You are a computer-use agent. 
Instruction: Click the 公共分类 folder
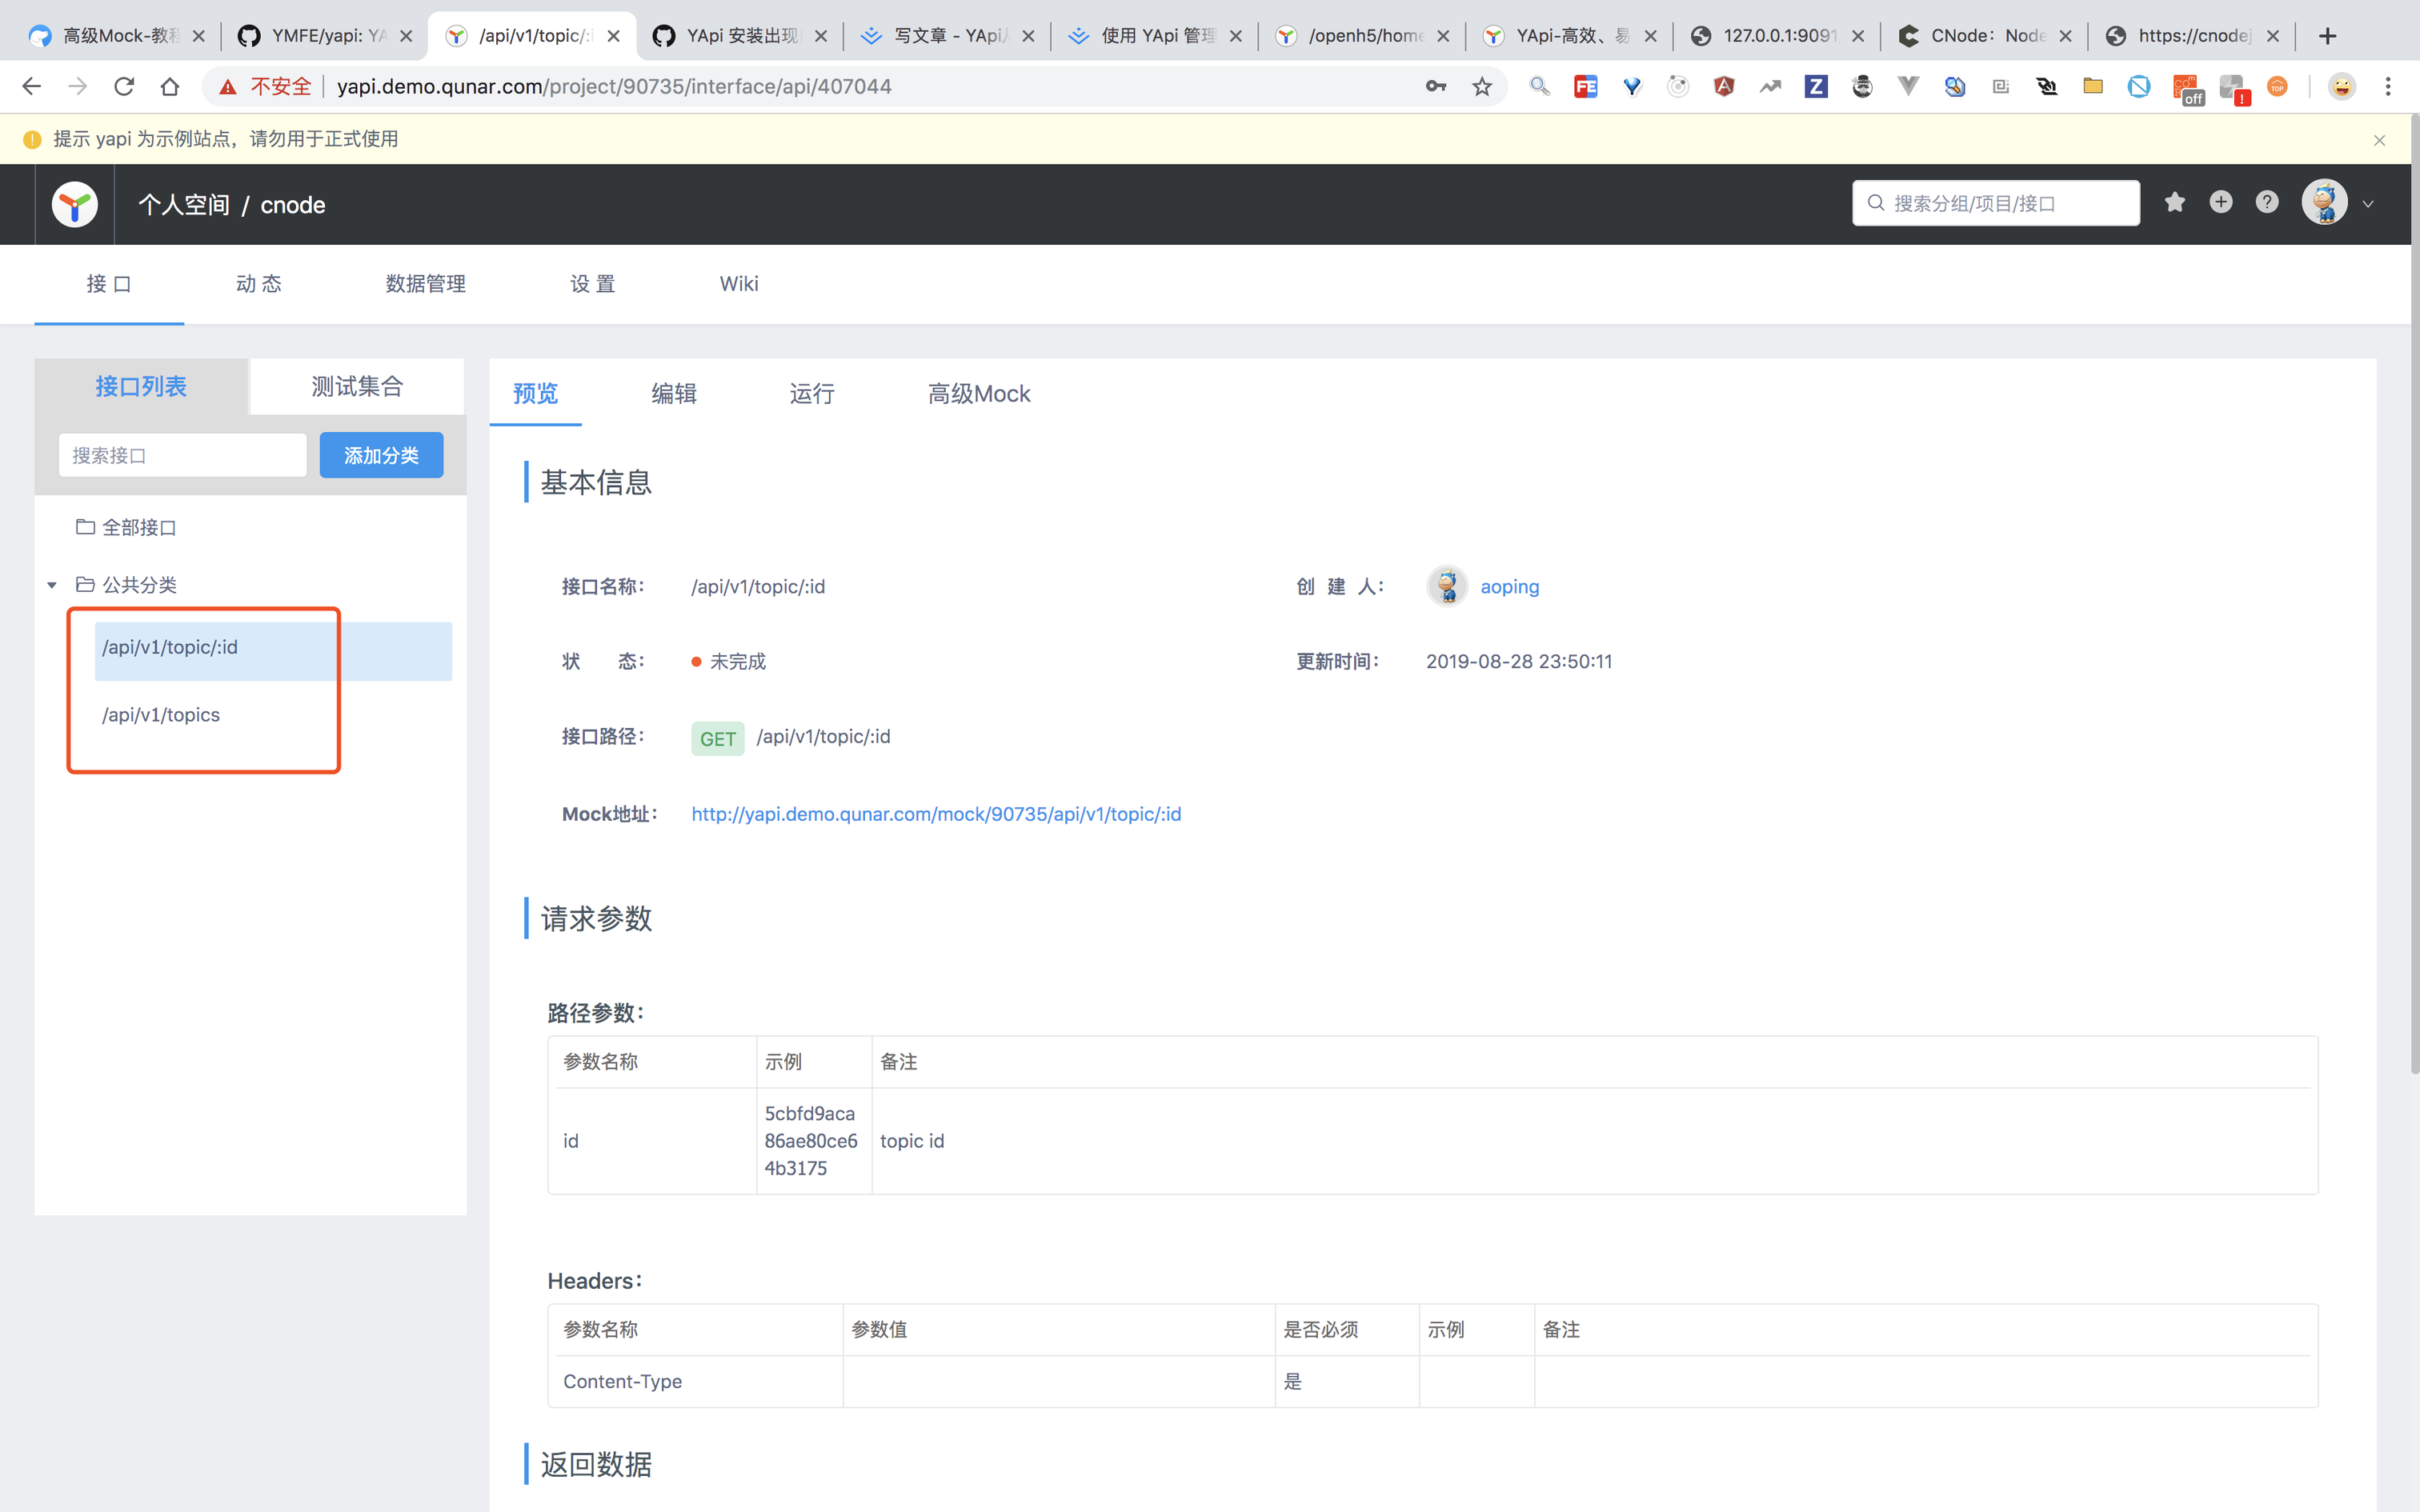[x=127, y=585]
